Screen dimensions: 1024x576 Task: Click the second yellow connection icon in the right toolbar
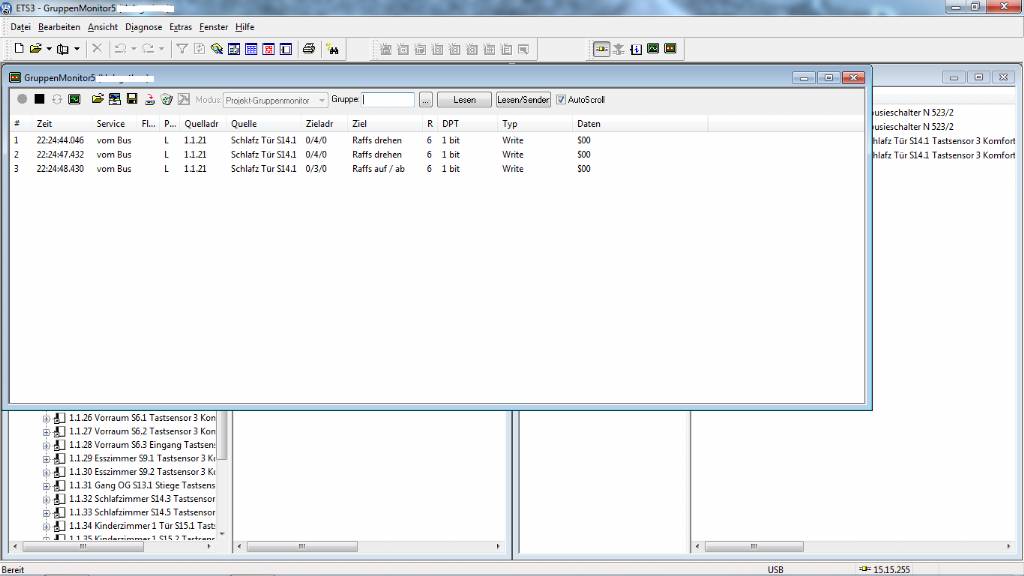[x=618, y=49]
